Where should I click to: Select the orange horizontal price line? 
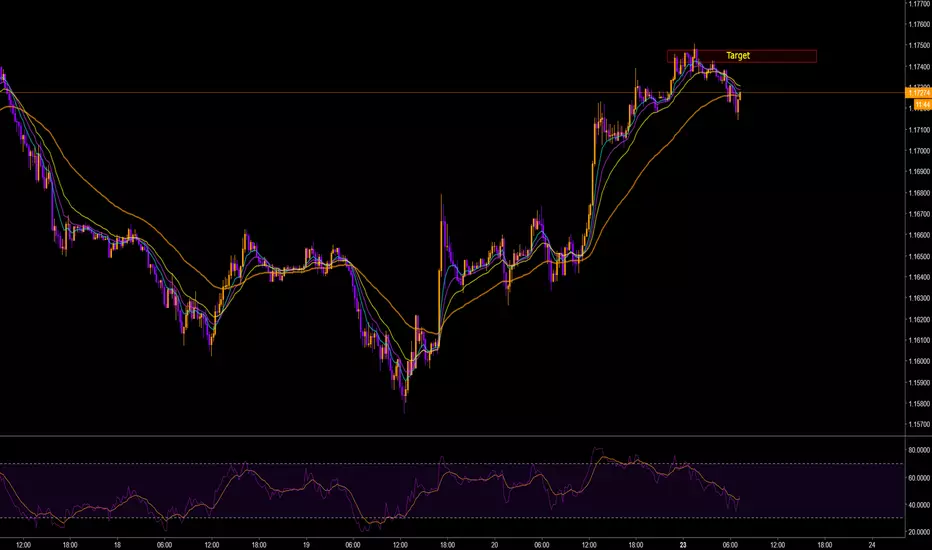pos(452,93)
